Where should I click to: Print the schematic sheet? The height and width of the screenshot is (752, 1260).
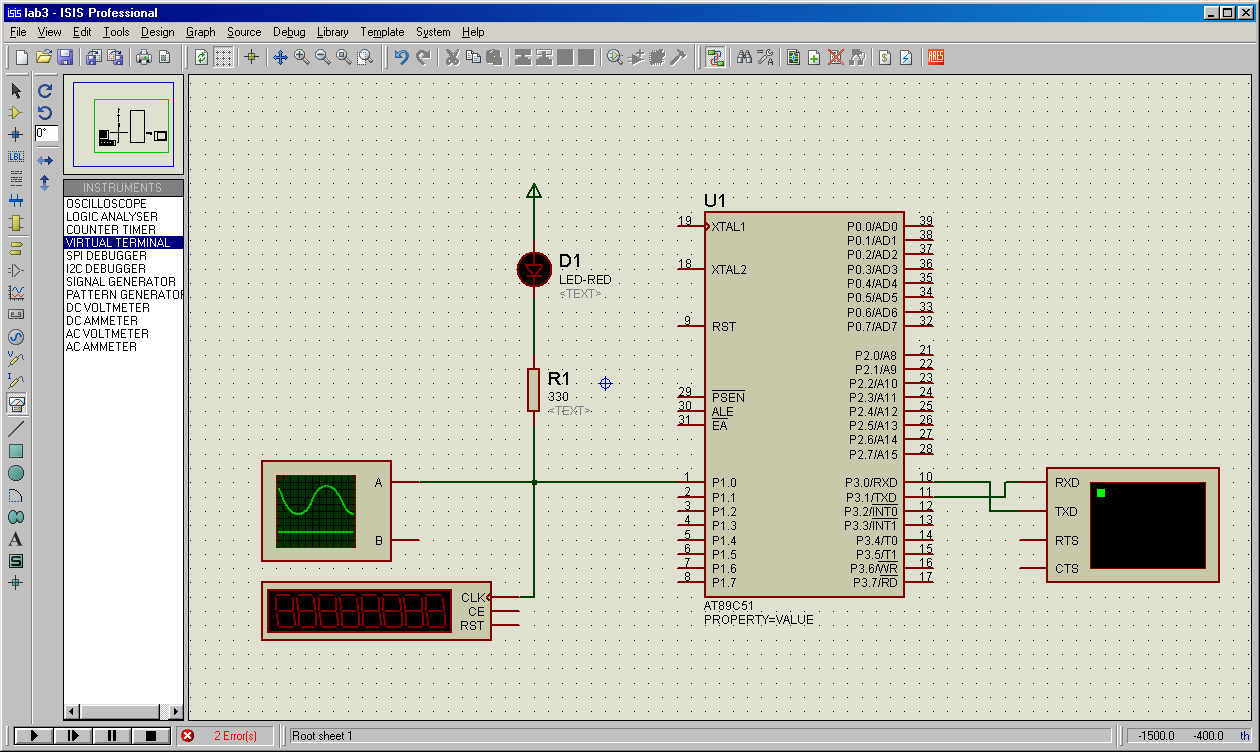coord(144,58)
